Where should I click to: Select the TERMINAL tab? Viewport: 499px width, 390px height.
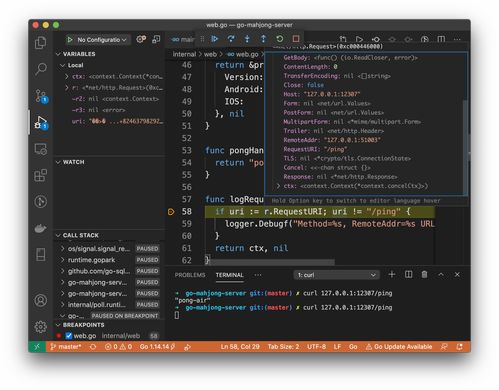[x=229, y=275]
